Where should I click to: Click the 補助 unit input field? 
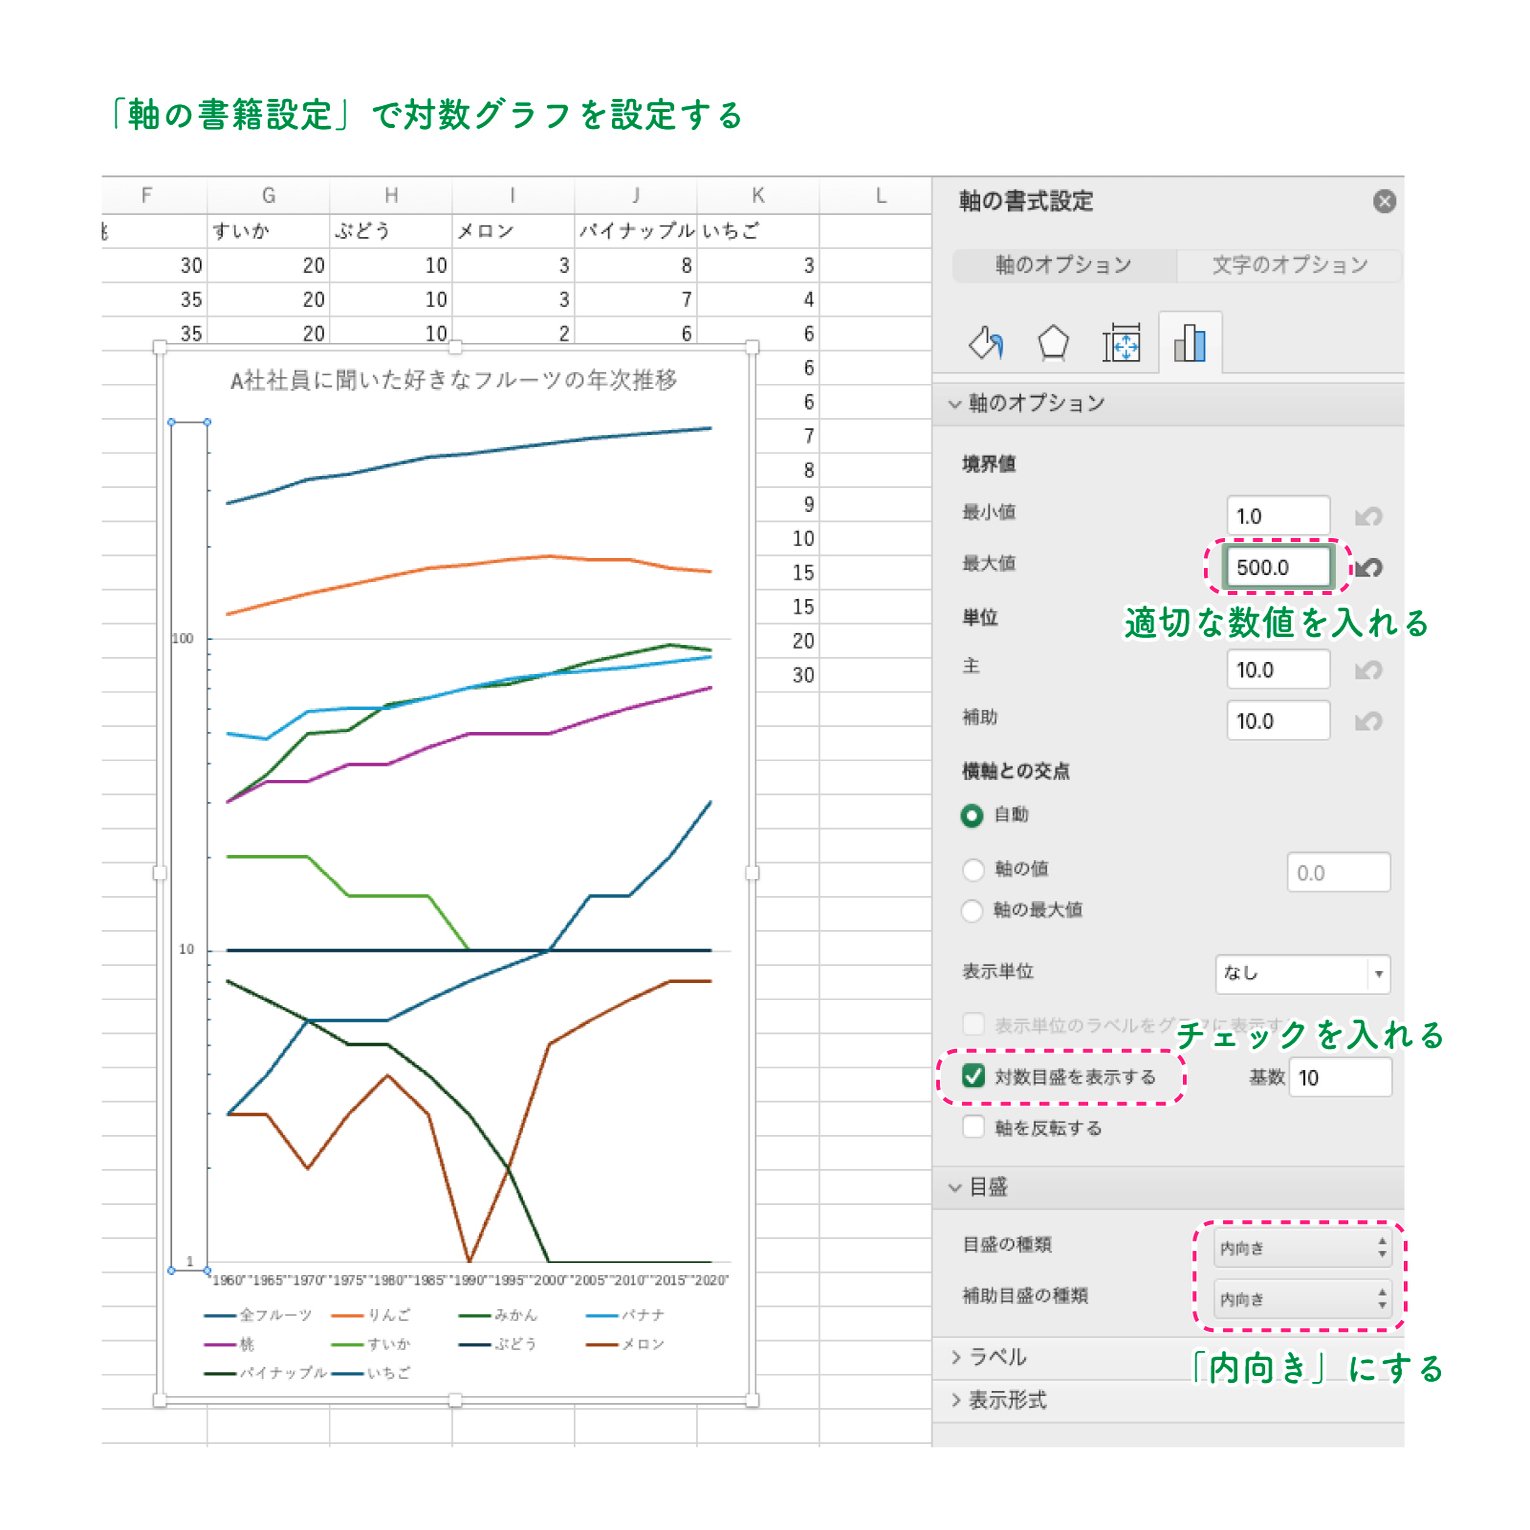1278,721
